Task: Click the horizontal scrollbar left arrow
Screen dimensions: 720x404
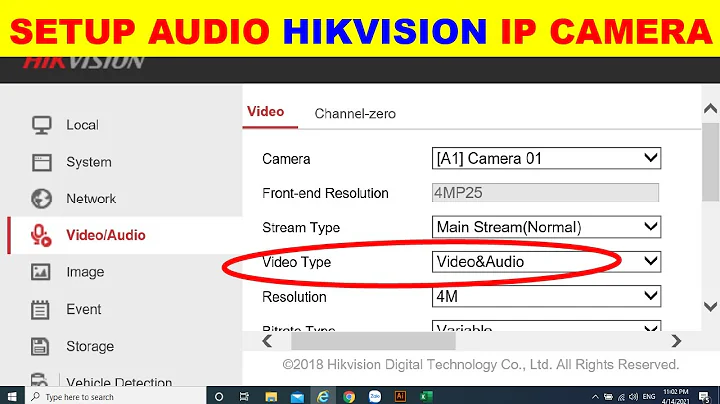Action: (267, 341)
